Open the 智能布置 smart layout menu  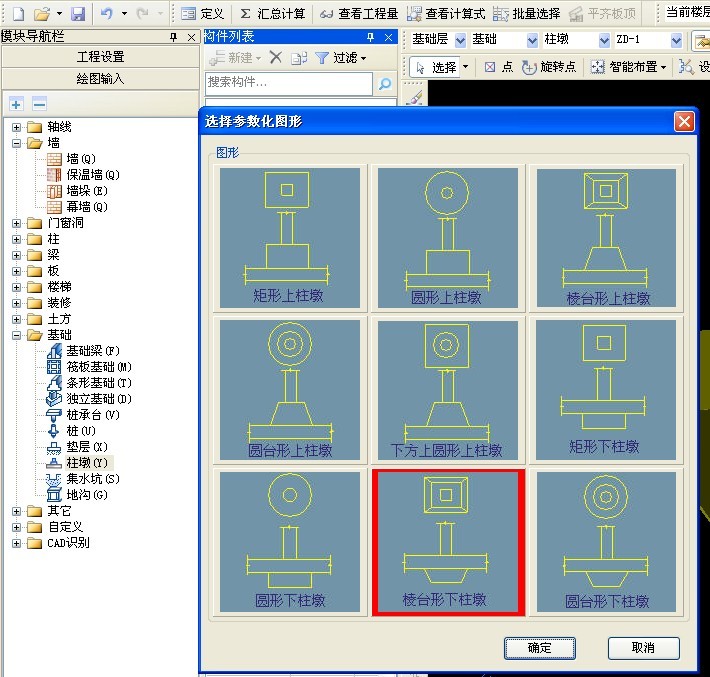pos(628,67)
